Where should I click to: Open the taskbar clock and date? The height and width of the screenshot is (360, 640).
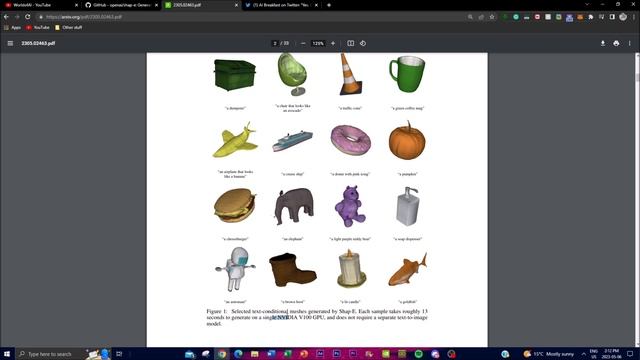tap(611, 354)
